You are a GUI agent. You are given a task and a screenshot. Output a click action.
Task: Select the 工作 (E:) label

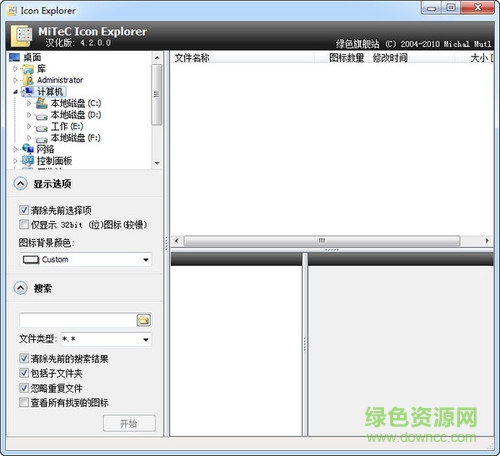coord(67,126)
